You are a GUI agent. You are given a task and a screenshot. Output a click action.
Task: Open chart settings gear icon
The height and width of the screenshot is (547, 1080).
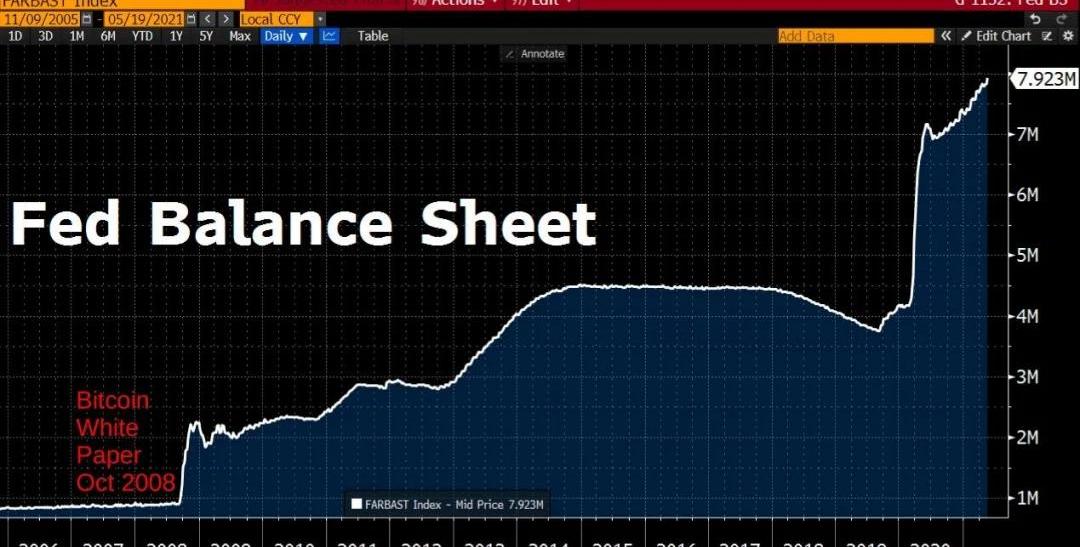[1067, 36]
